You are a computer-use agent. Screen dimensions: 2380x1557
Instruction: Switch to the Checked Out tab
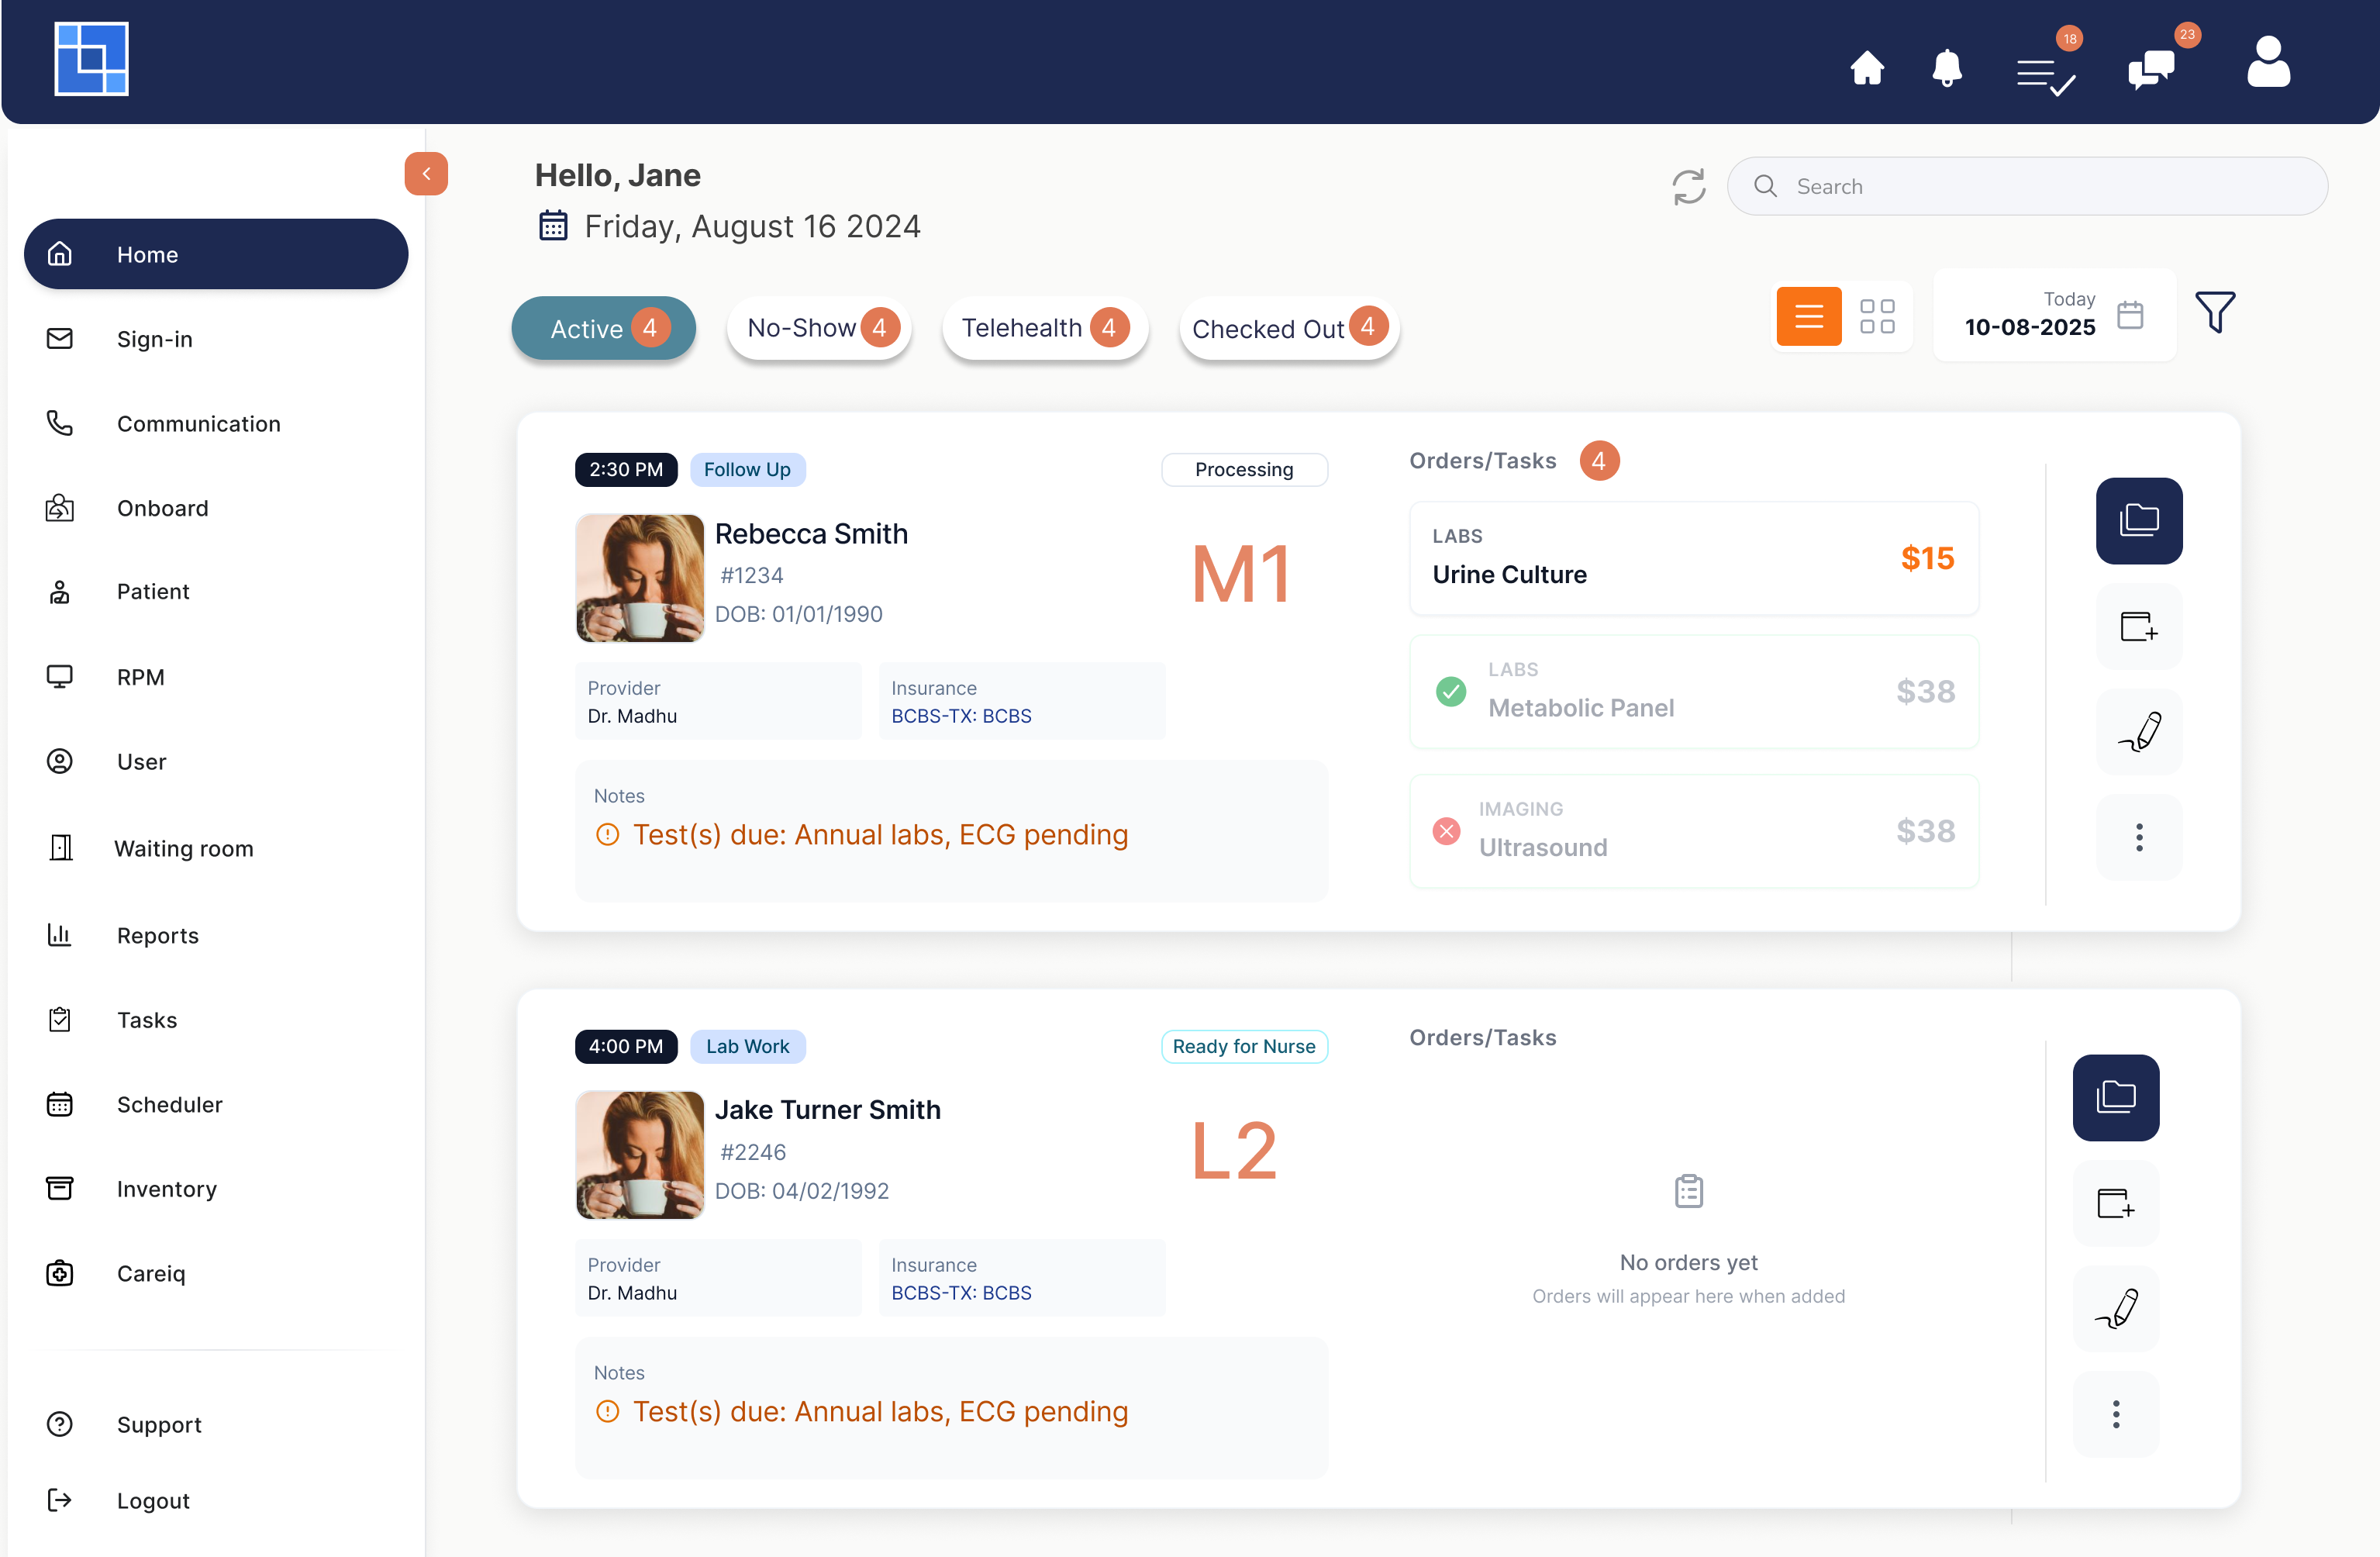1288,328
